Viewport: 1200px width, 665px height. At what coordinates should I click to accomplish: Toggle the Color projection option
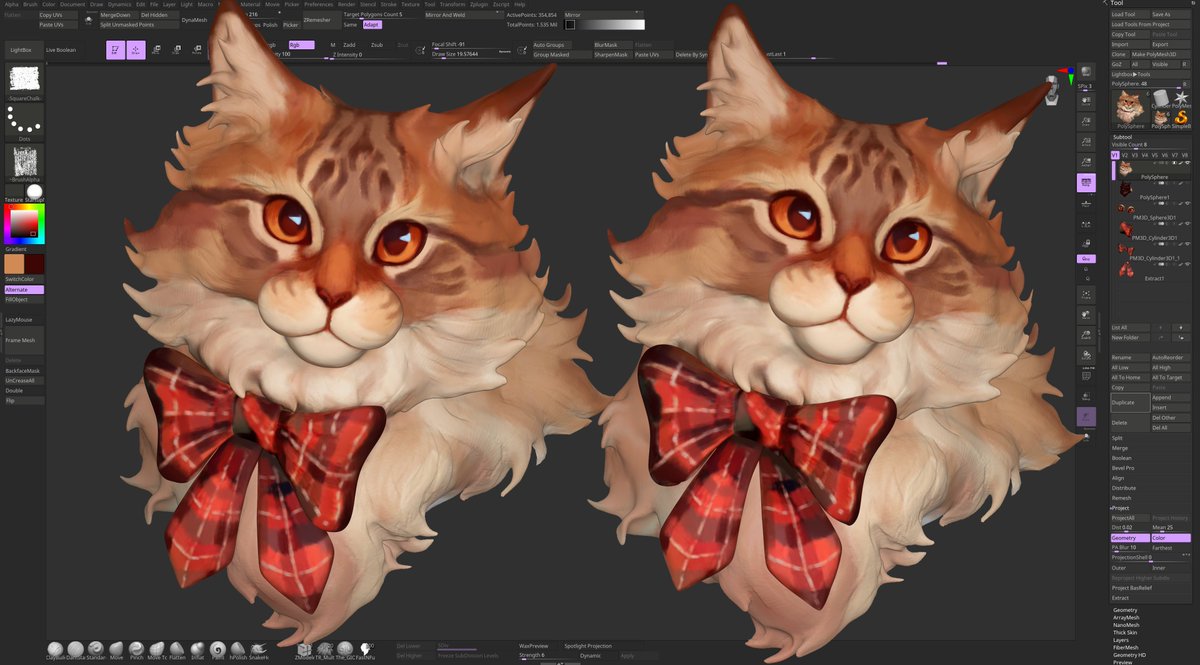[x=1170, y=538]
